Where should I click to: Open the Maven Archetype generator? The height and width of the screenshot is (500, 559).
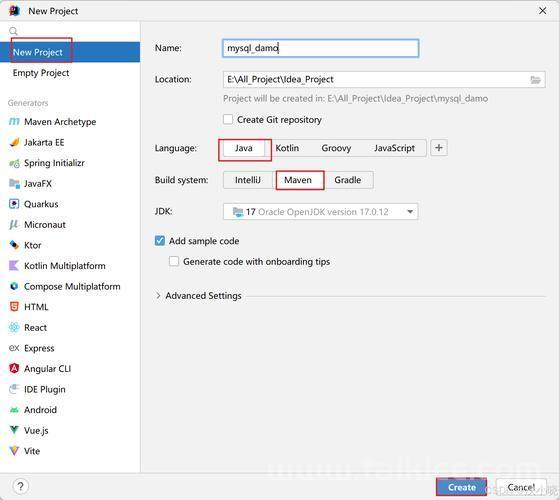point(52,122)
